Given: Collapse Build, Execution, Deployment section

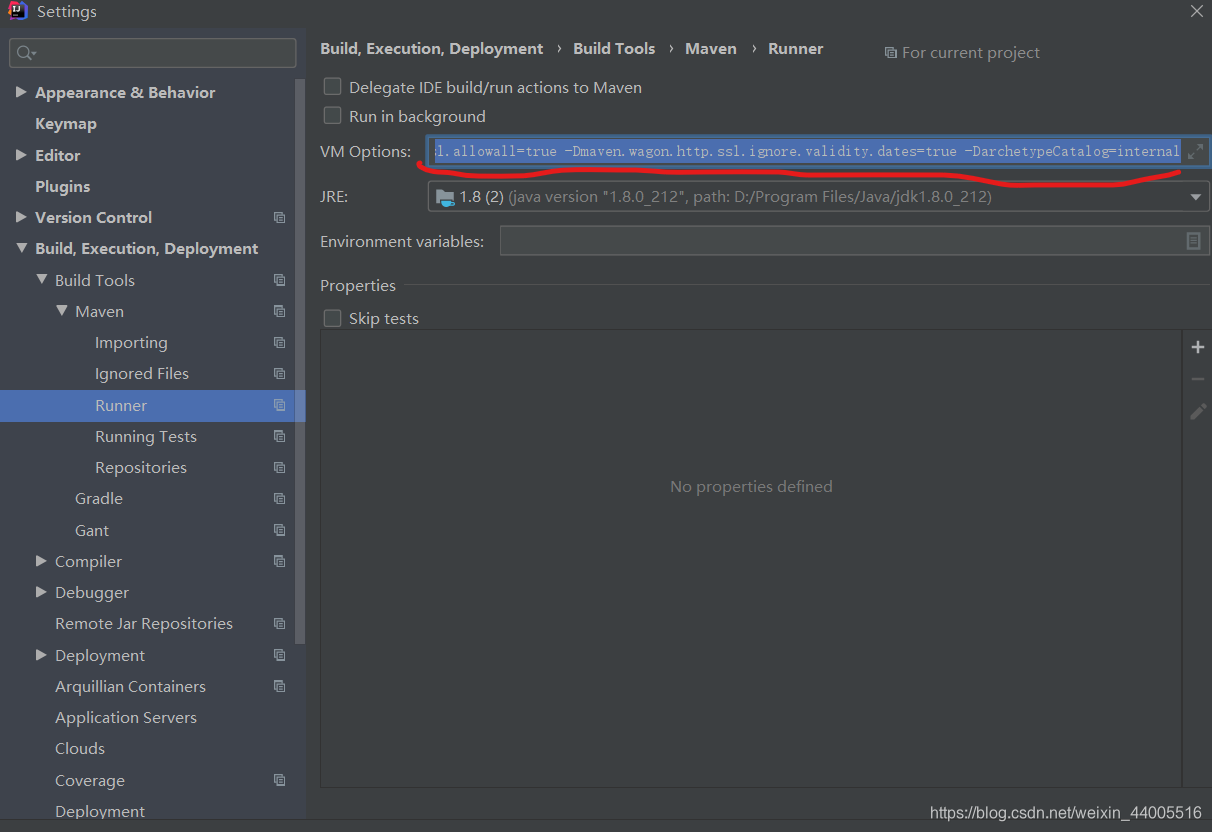Looking at the screenshot, I should tap(21, 248).
